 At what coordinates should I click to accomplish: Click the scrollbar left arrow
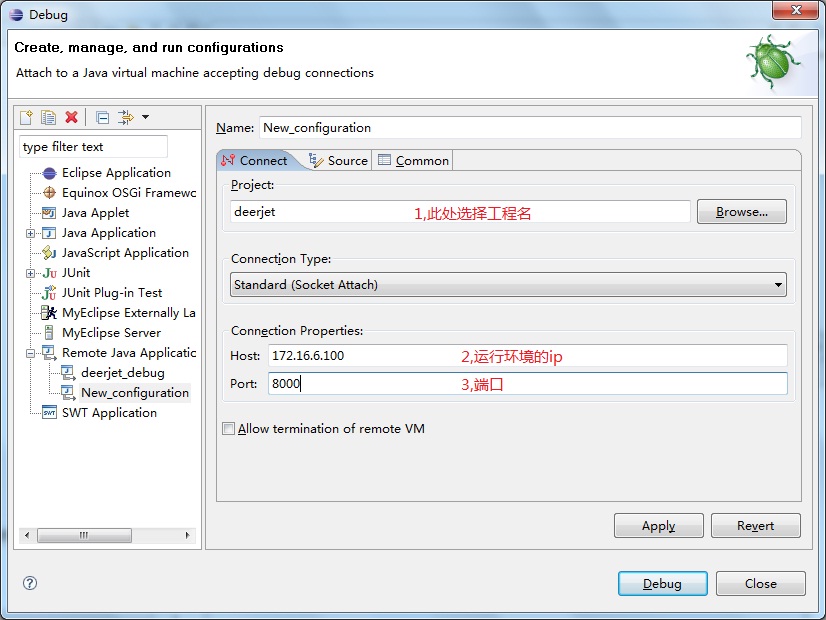(x=27, y=536)
